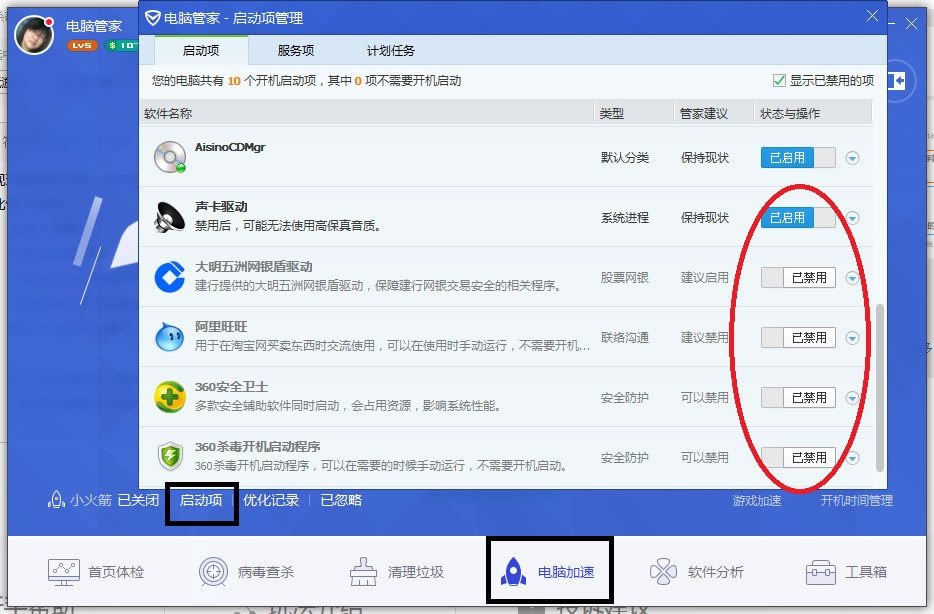The image size is (934, 614).
Task: Click 开机时间管理 link
Action: (857, 500)
